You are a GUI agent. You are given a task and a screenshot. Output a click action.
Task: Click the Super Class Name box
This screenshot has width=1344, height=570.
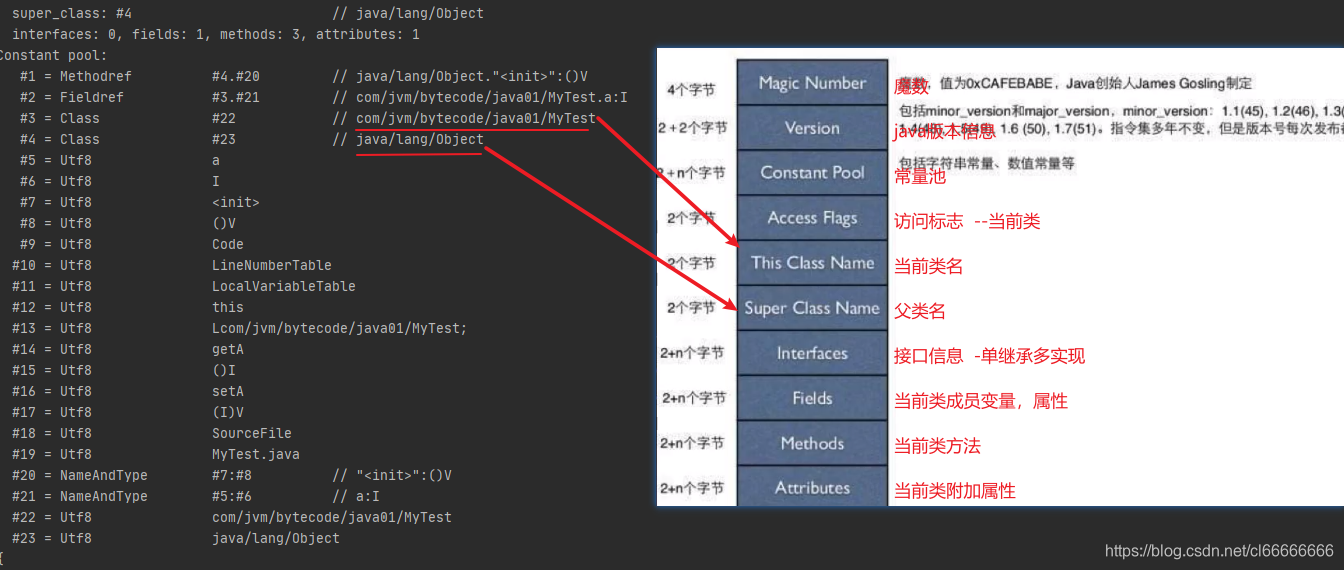pos(812,308)
